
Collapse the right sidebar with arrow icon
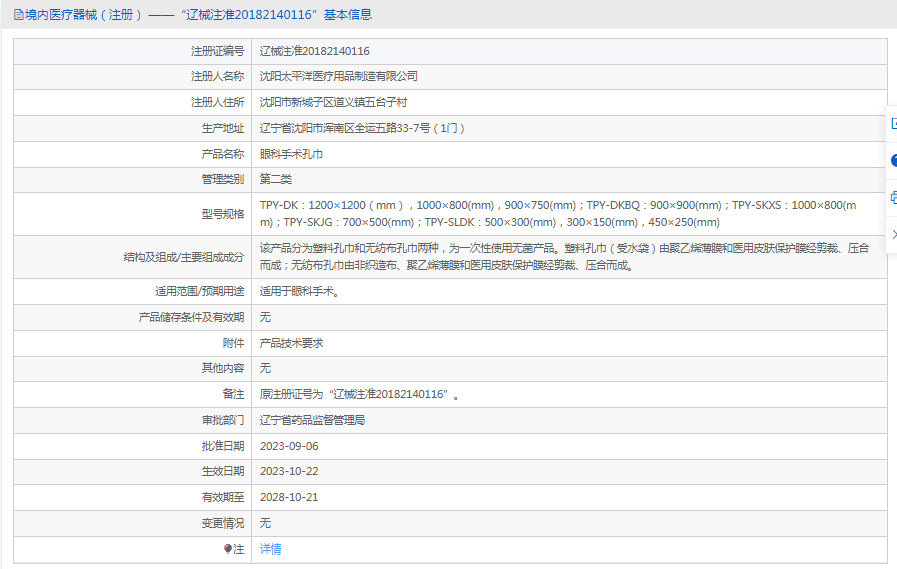click(x=893, y=234)
